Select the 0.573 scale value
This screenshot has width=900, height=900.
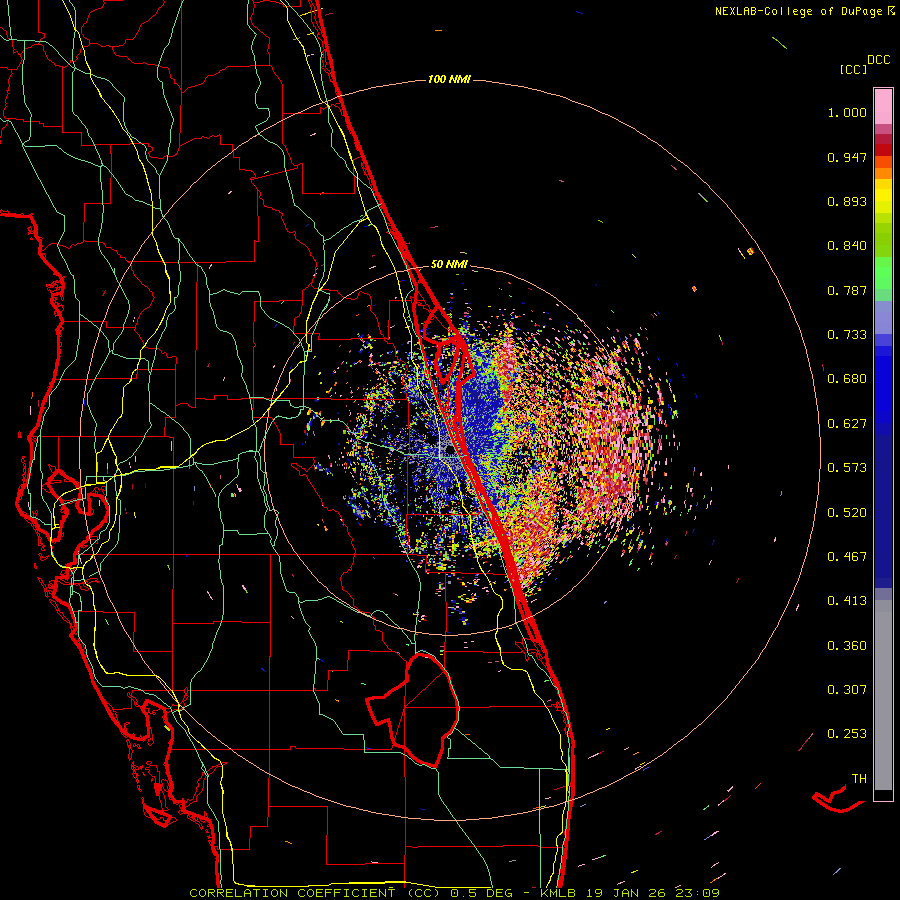[847, 468]
